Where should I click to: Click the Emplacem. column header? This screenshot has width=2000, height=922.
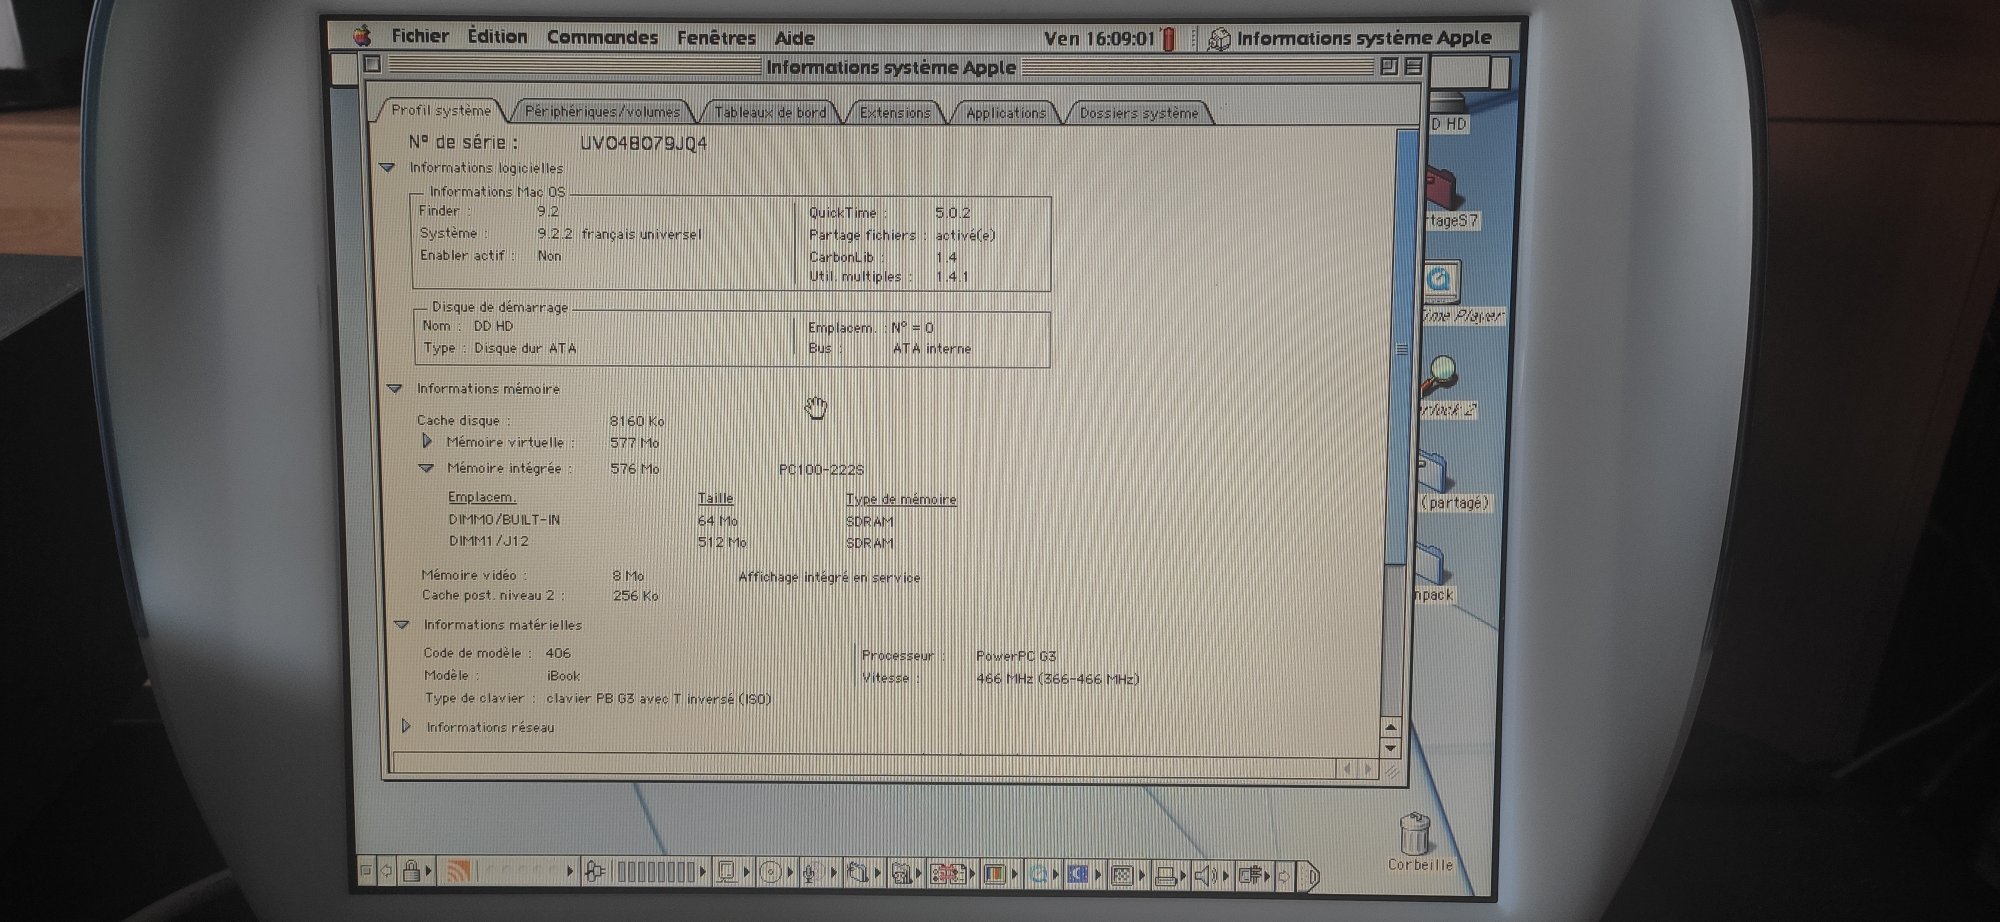482,497
